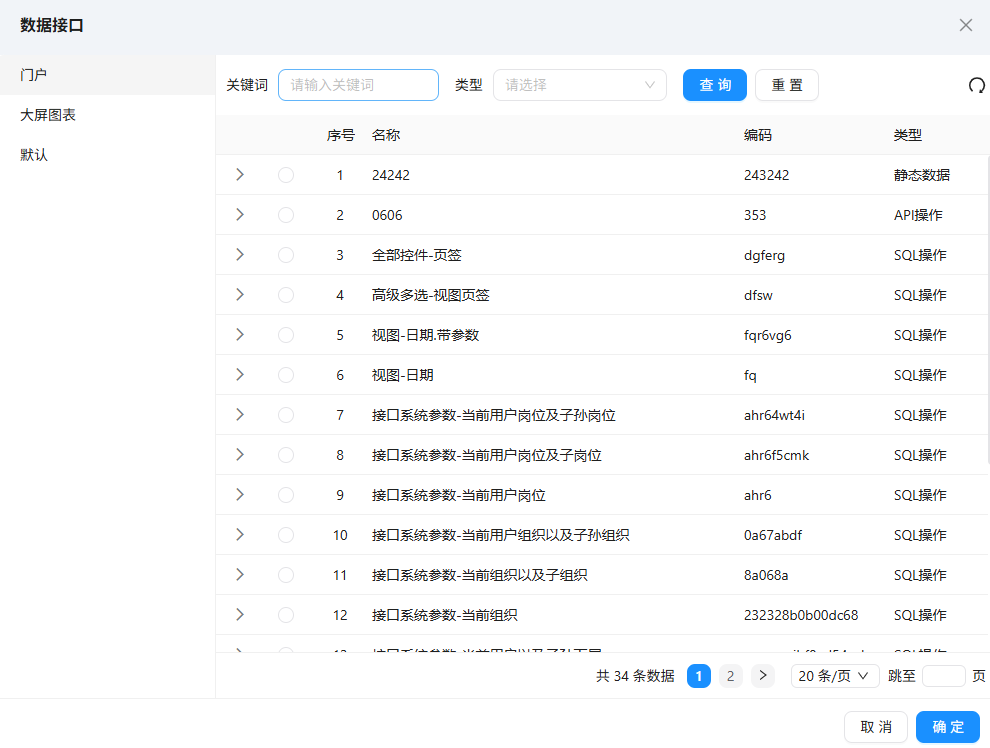Viewport: 990px width, 748px height.
Task: Expand row 1 named 24242
Action: [239, 175]
